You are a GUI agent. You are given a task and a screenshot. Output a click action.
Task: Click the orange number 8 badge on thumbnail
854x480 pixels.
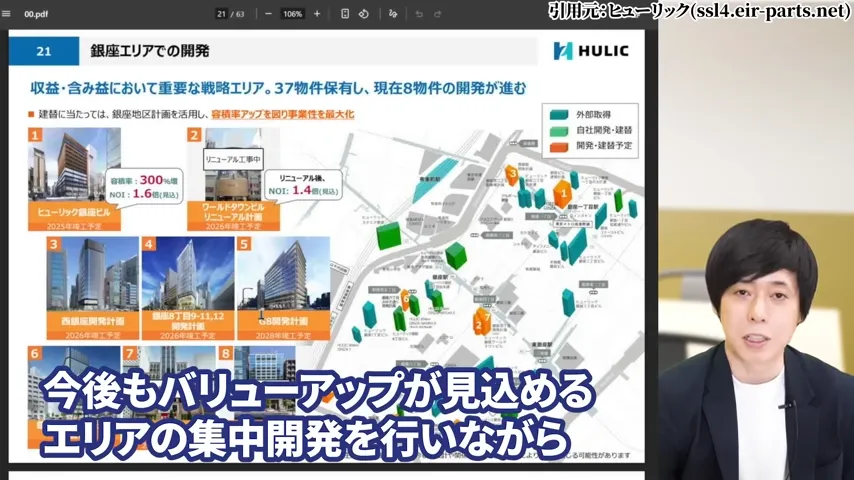pos(225,353)
